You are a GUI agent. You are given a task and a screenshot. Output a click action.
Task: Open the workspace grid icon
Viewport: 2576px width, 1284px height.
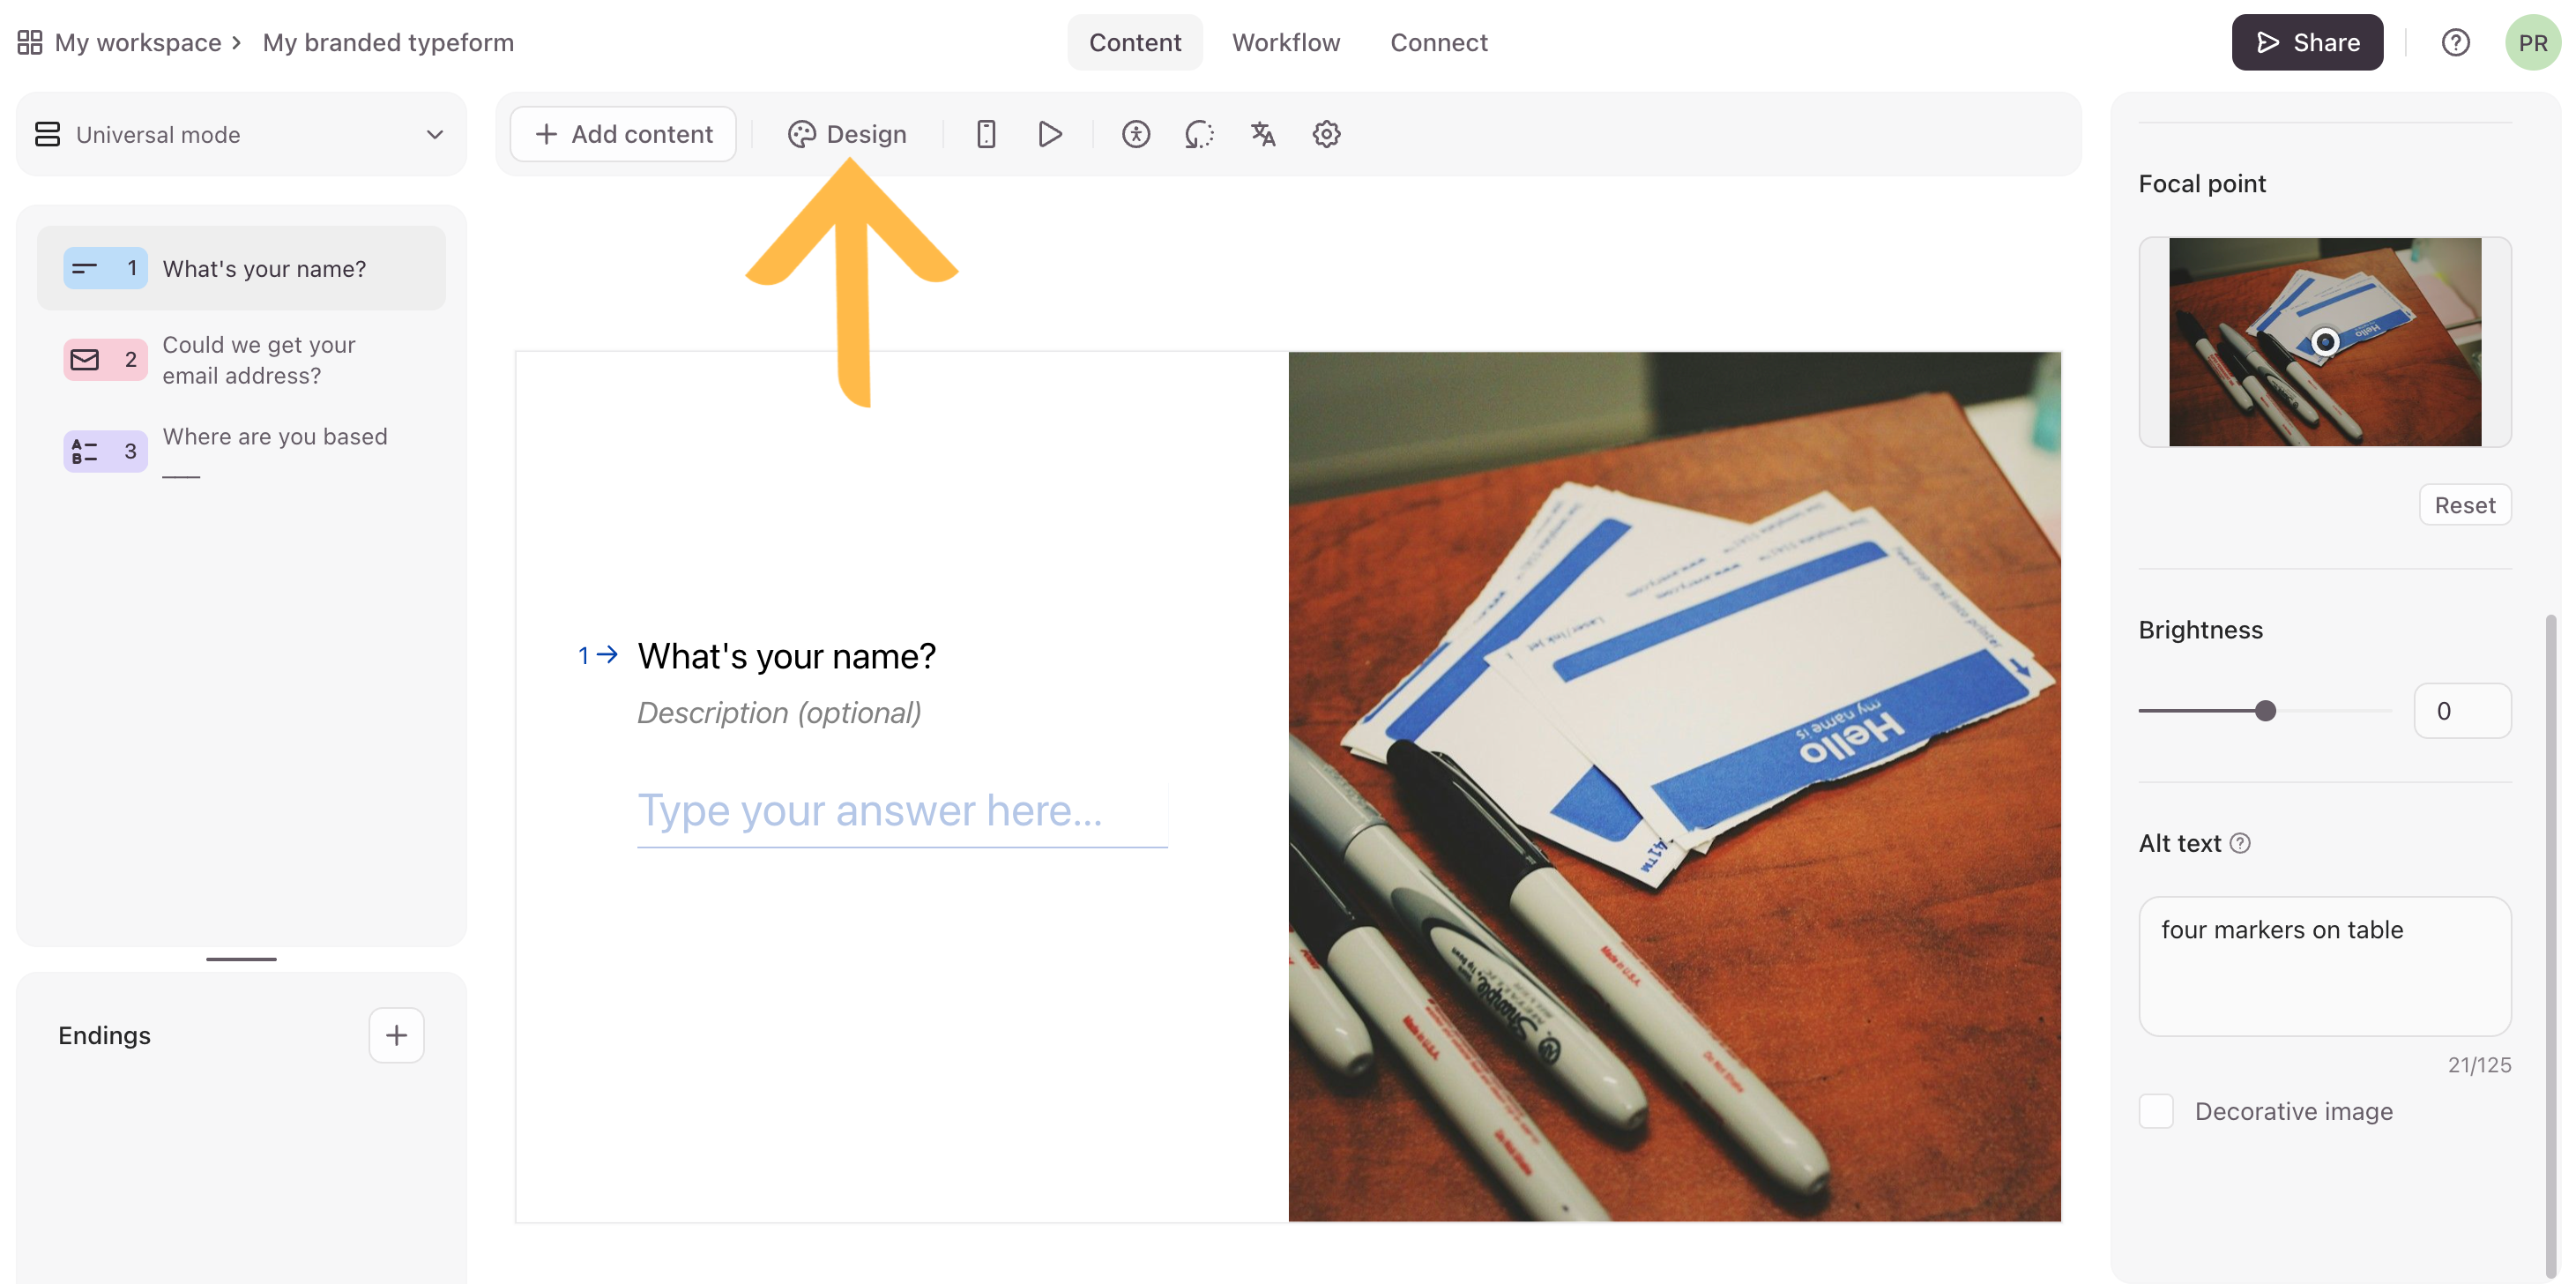tap(30, 42)
